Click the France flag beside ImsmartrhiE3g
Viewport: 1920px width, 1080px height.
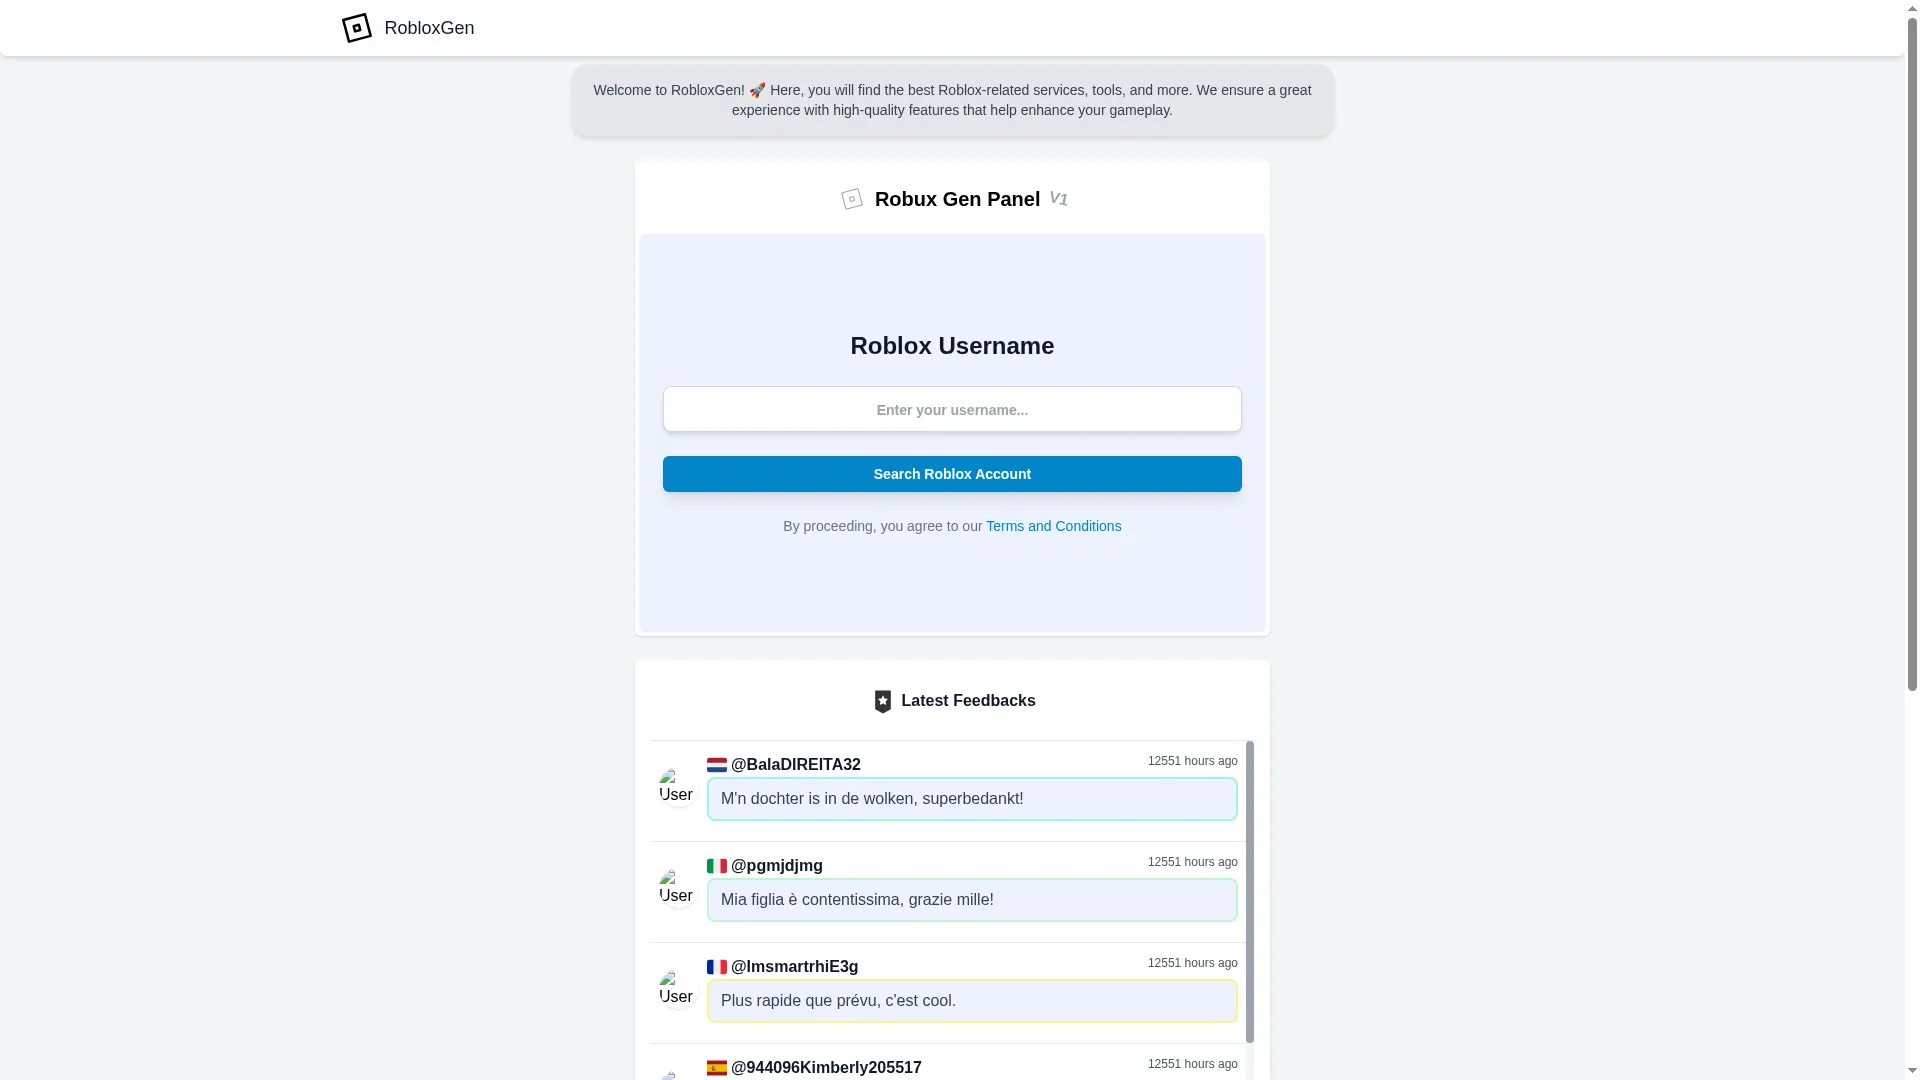point(717,967)
